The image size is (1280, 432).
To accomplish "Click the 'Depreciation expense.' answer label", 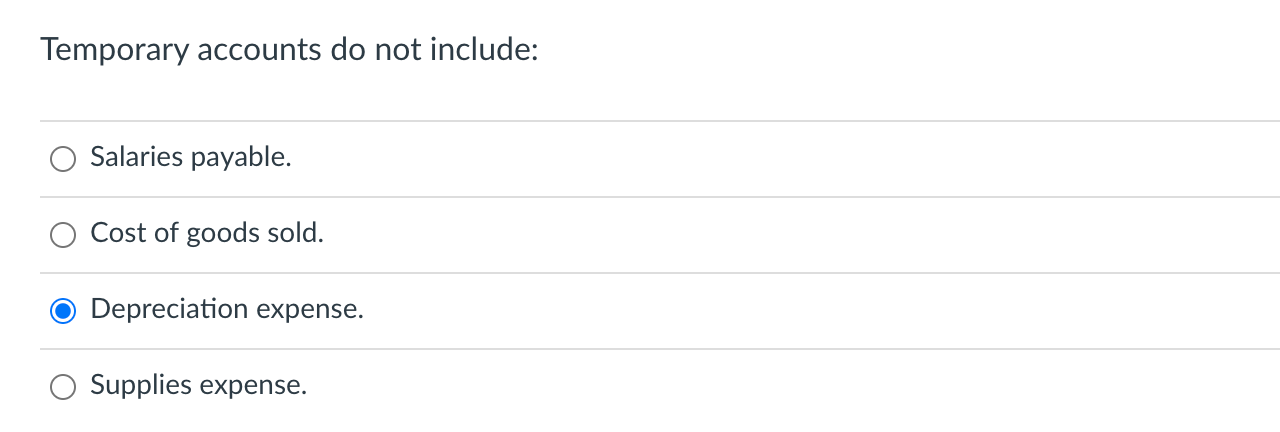I will click(x=227, y=309).
